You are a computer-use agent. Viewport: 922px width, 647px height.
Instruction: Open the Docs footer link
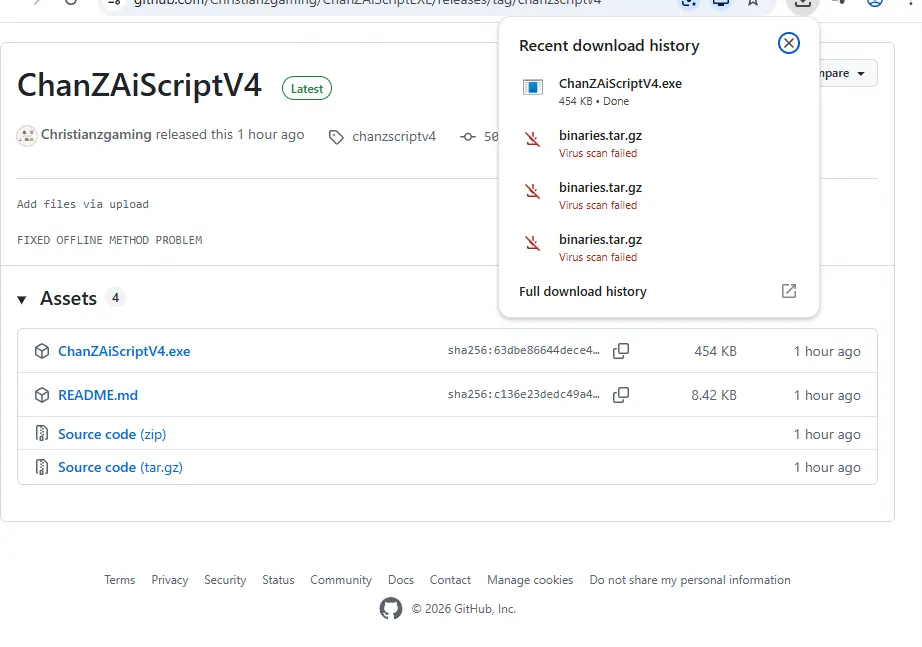(400, 580)
